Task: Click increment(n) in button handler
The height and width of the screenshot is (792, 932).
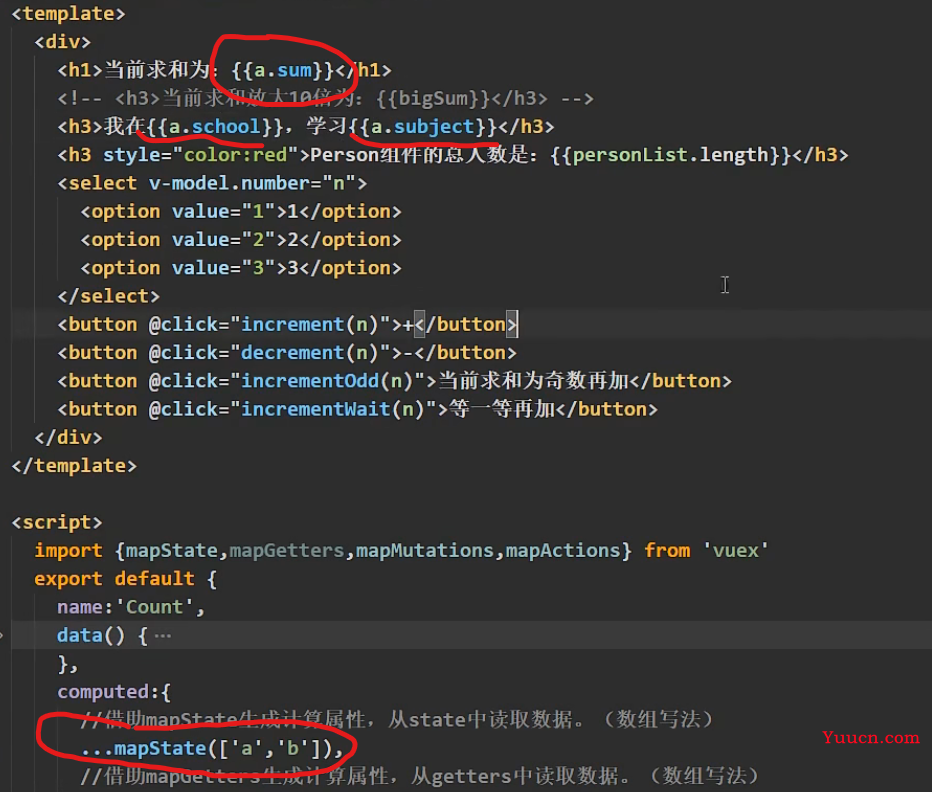Action: (309, 325)
